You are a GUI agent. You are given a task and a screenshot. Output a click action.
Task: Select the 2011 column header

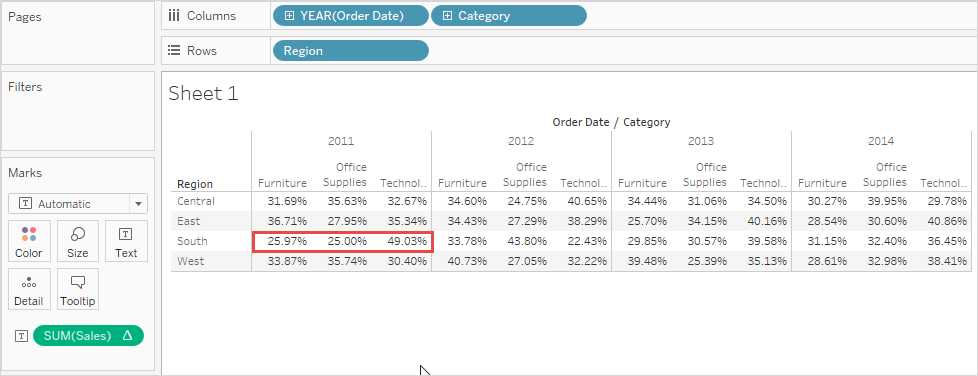coord(341,142)
